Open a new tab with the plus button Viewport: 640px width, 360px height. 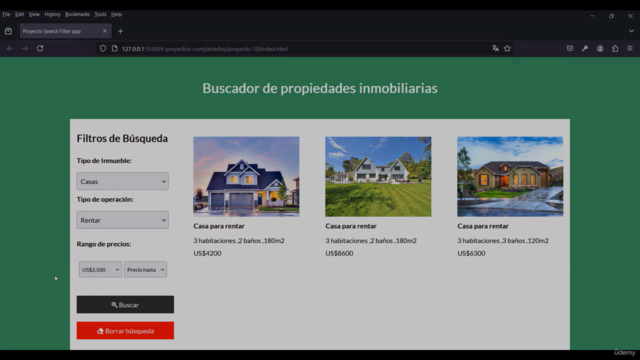[x=120, y=31]
